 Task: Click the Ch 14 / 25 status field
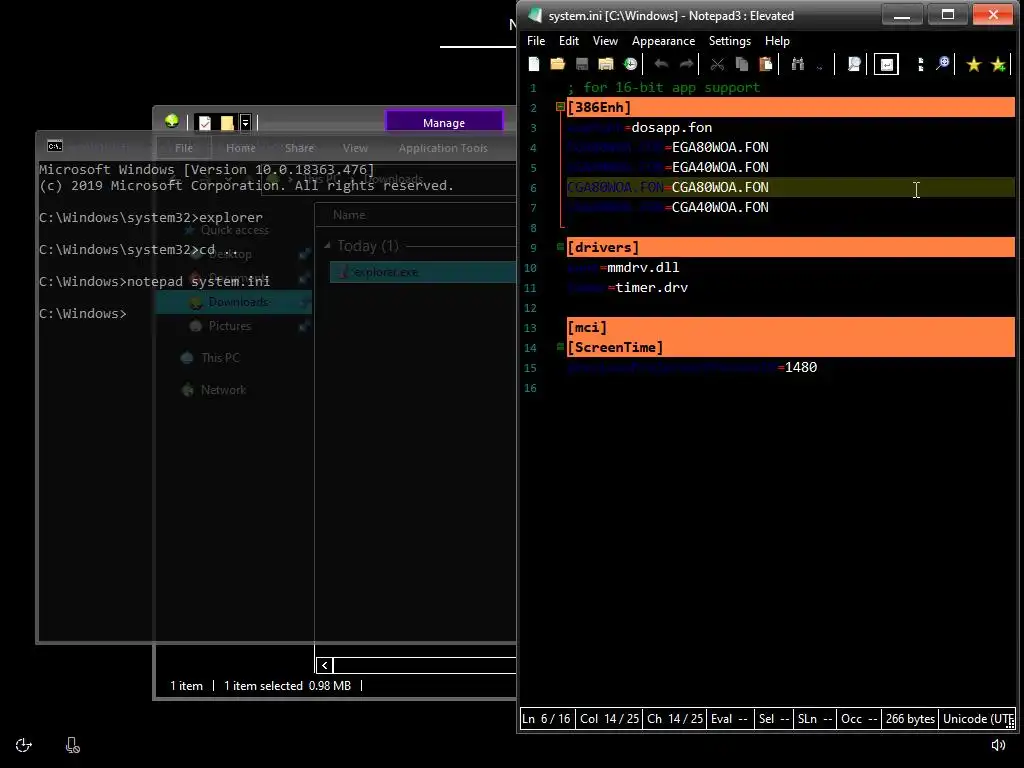point(675,718)
